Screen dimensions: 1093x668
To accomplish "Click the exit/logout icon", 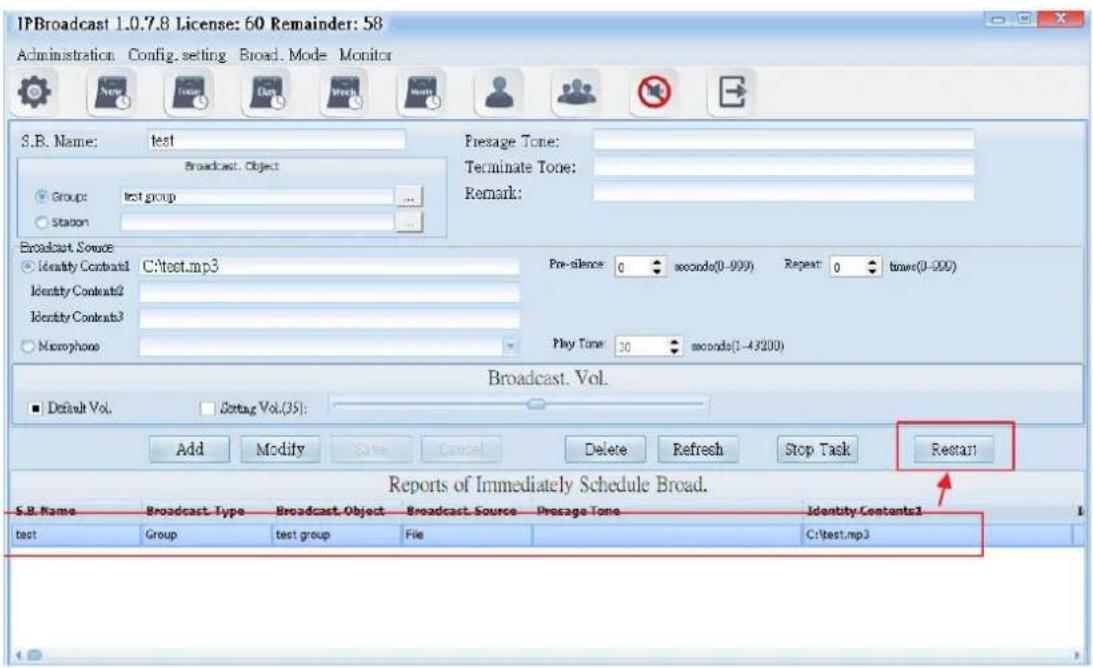I will click(x=731, y=92).
